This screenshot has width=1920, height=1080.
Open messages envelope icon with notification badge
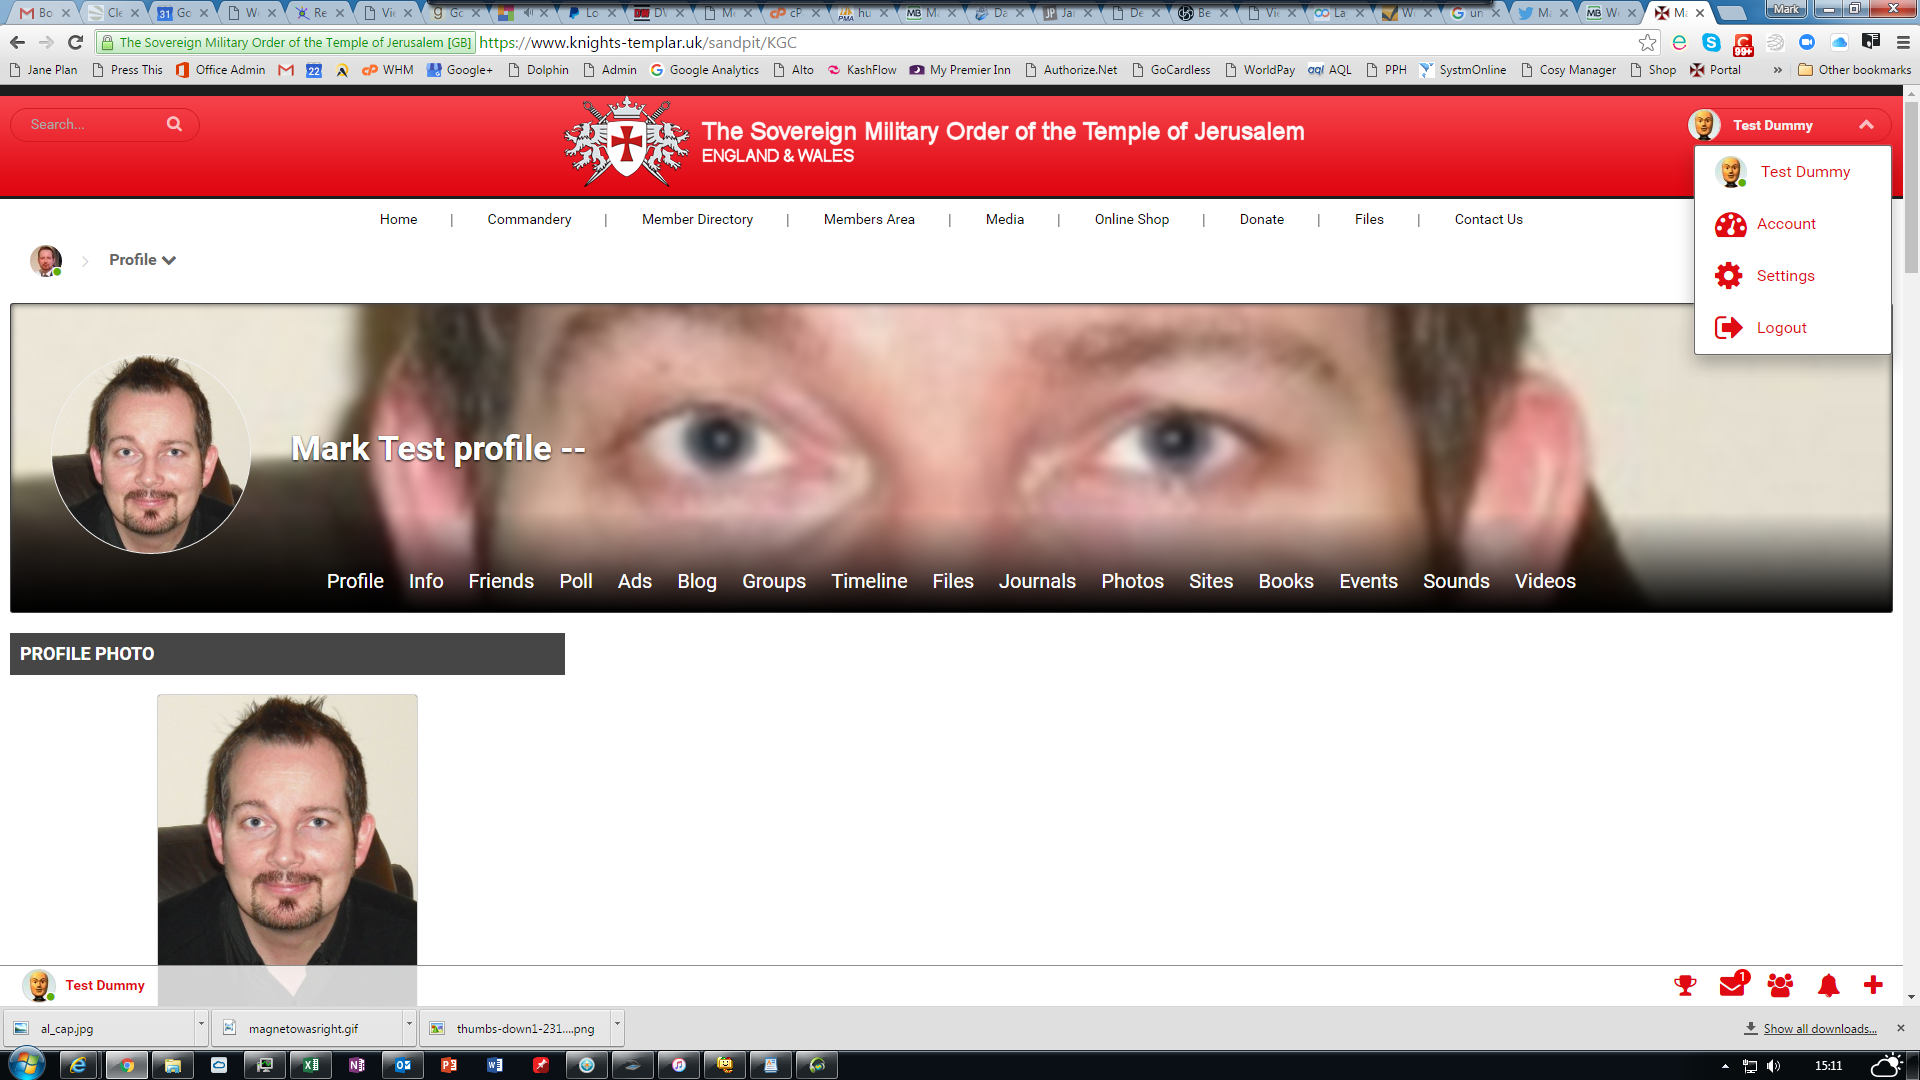click(x=1732, y=986)
